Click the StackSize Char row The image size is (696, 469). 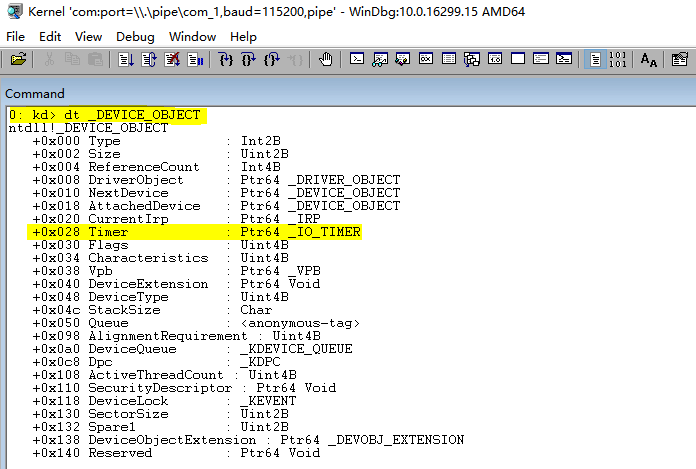click(152, 310)
